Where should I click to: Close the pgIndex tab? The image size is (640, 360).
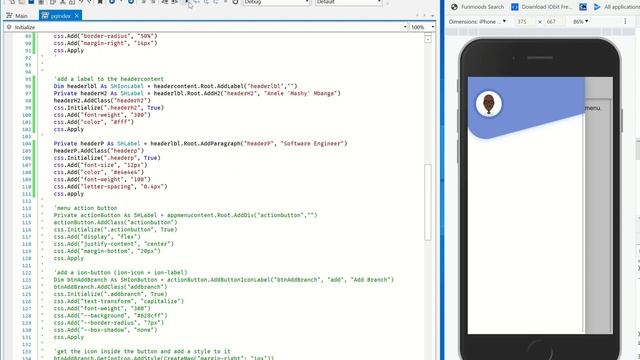(x=76, y=16)
